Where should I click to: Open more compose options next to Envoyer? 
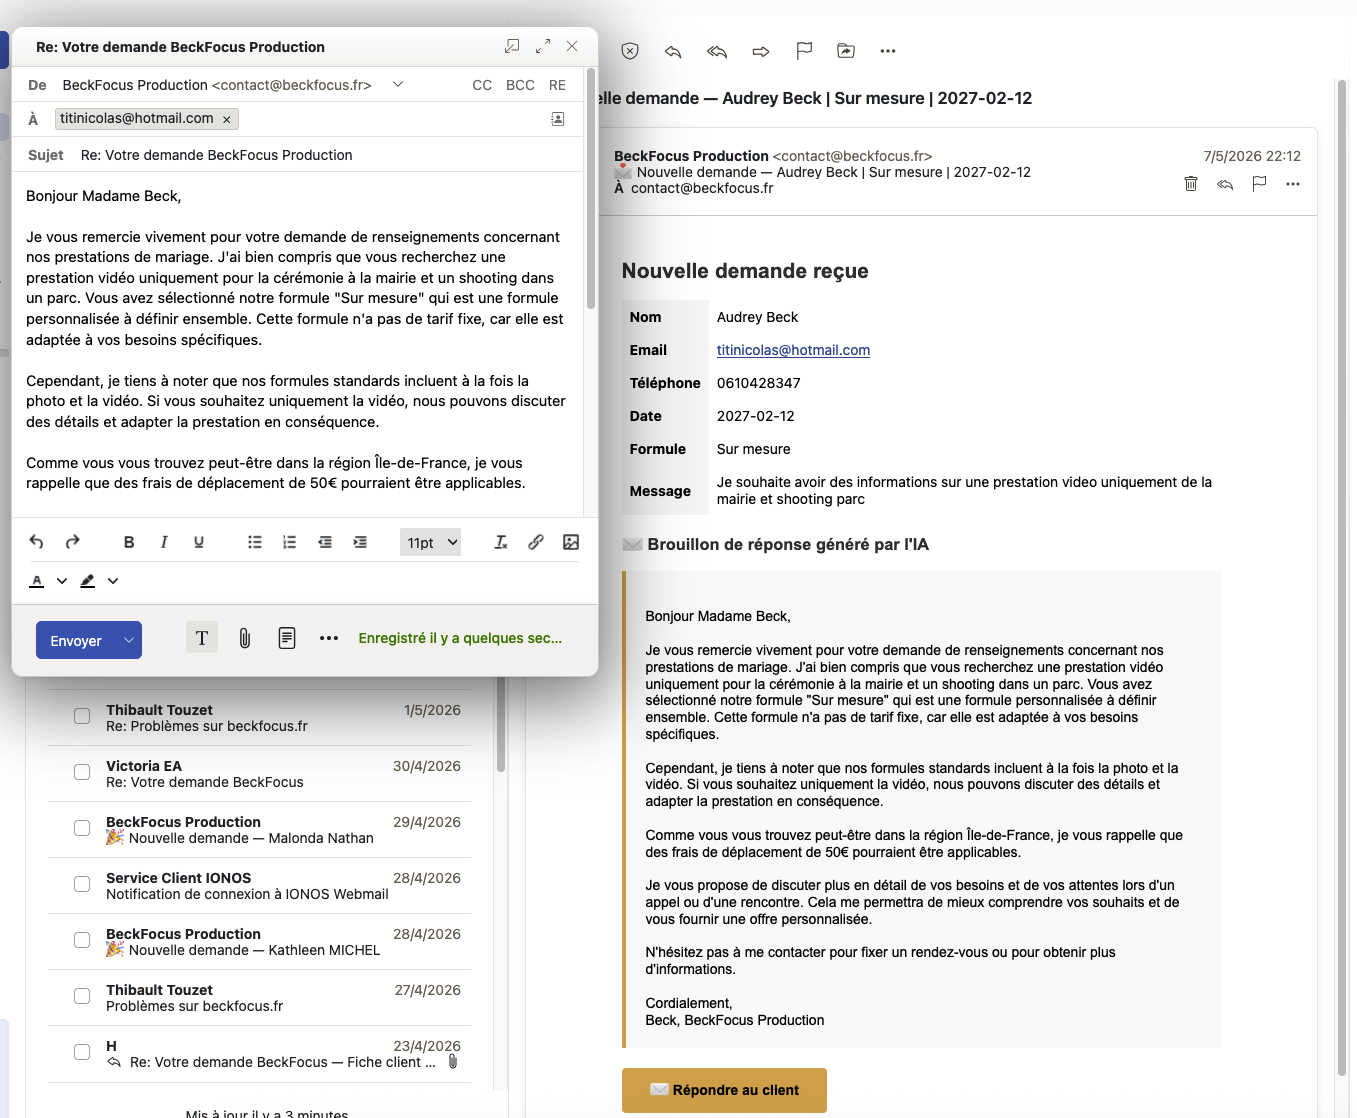coord(329,638)
